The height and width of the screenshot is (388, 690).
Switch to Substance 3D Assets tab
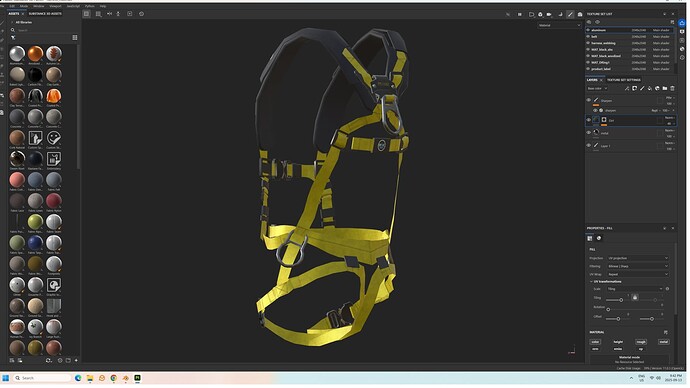(x=45, y=14)
